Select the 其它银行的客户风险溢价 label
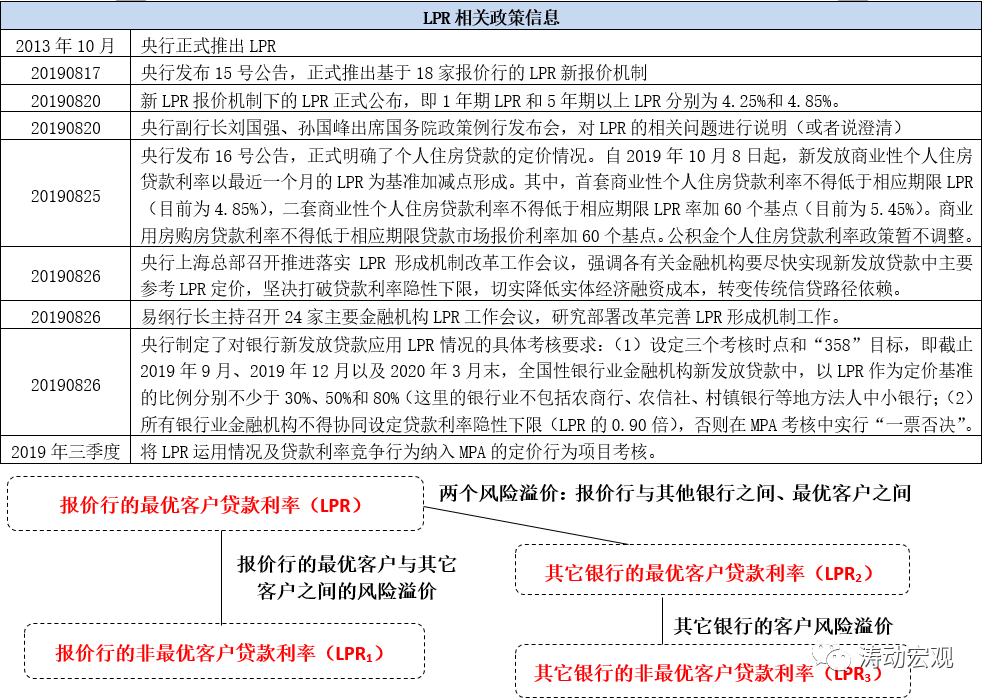The width and height of the screenshot is (985, 700). click(x=782, y=626)
